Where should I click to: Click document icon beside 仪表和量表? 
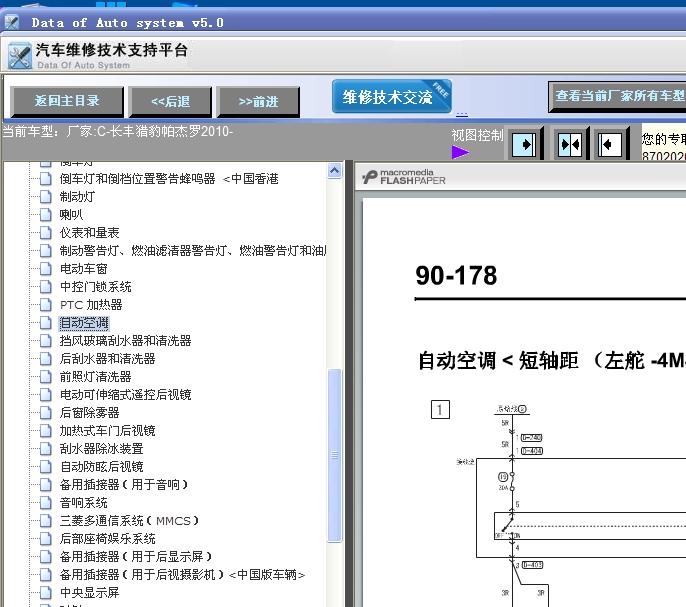[46, 232]
